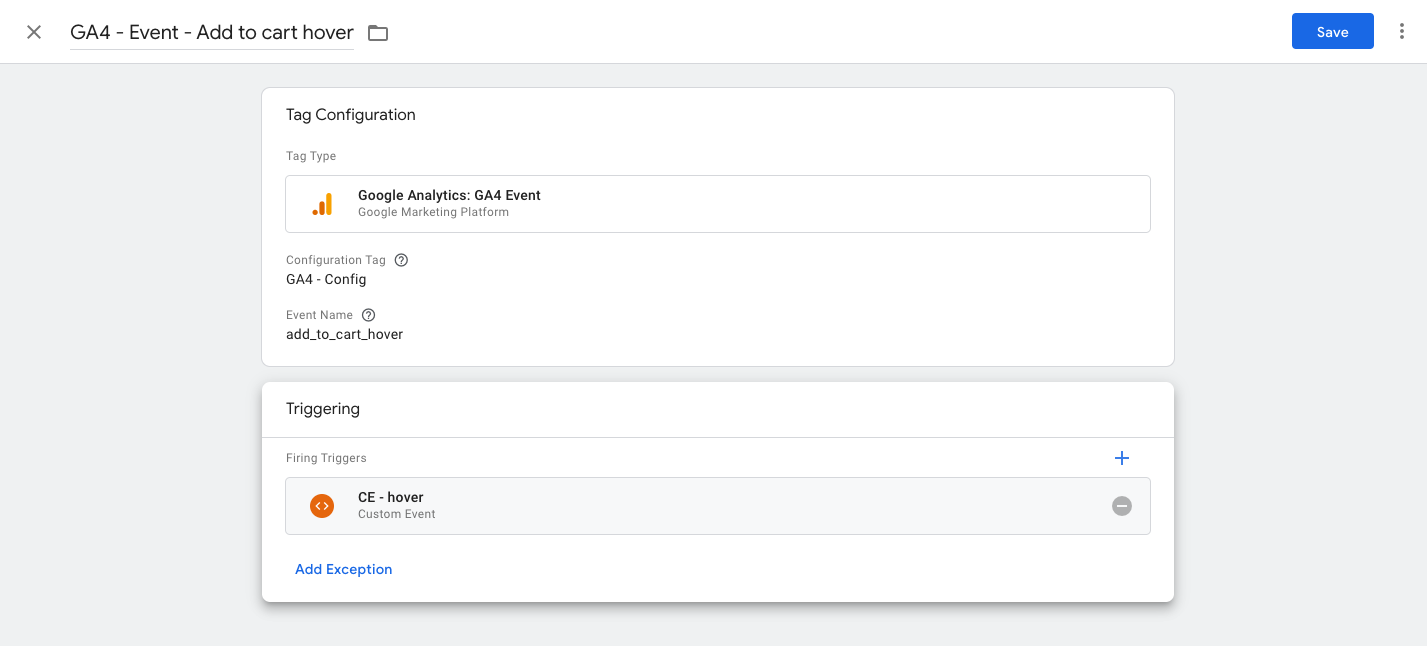Click the Tag Type label
The height and width of the screenshot is (646, 1427).
pyautogui.click(x=311, y=156)
